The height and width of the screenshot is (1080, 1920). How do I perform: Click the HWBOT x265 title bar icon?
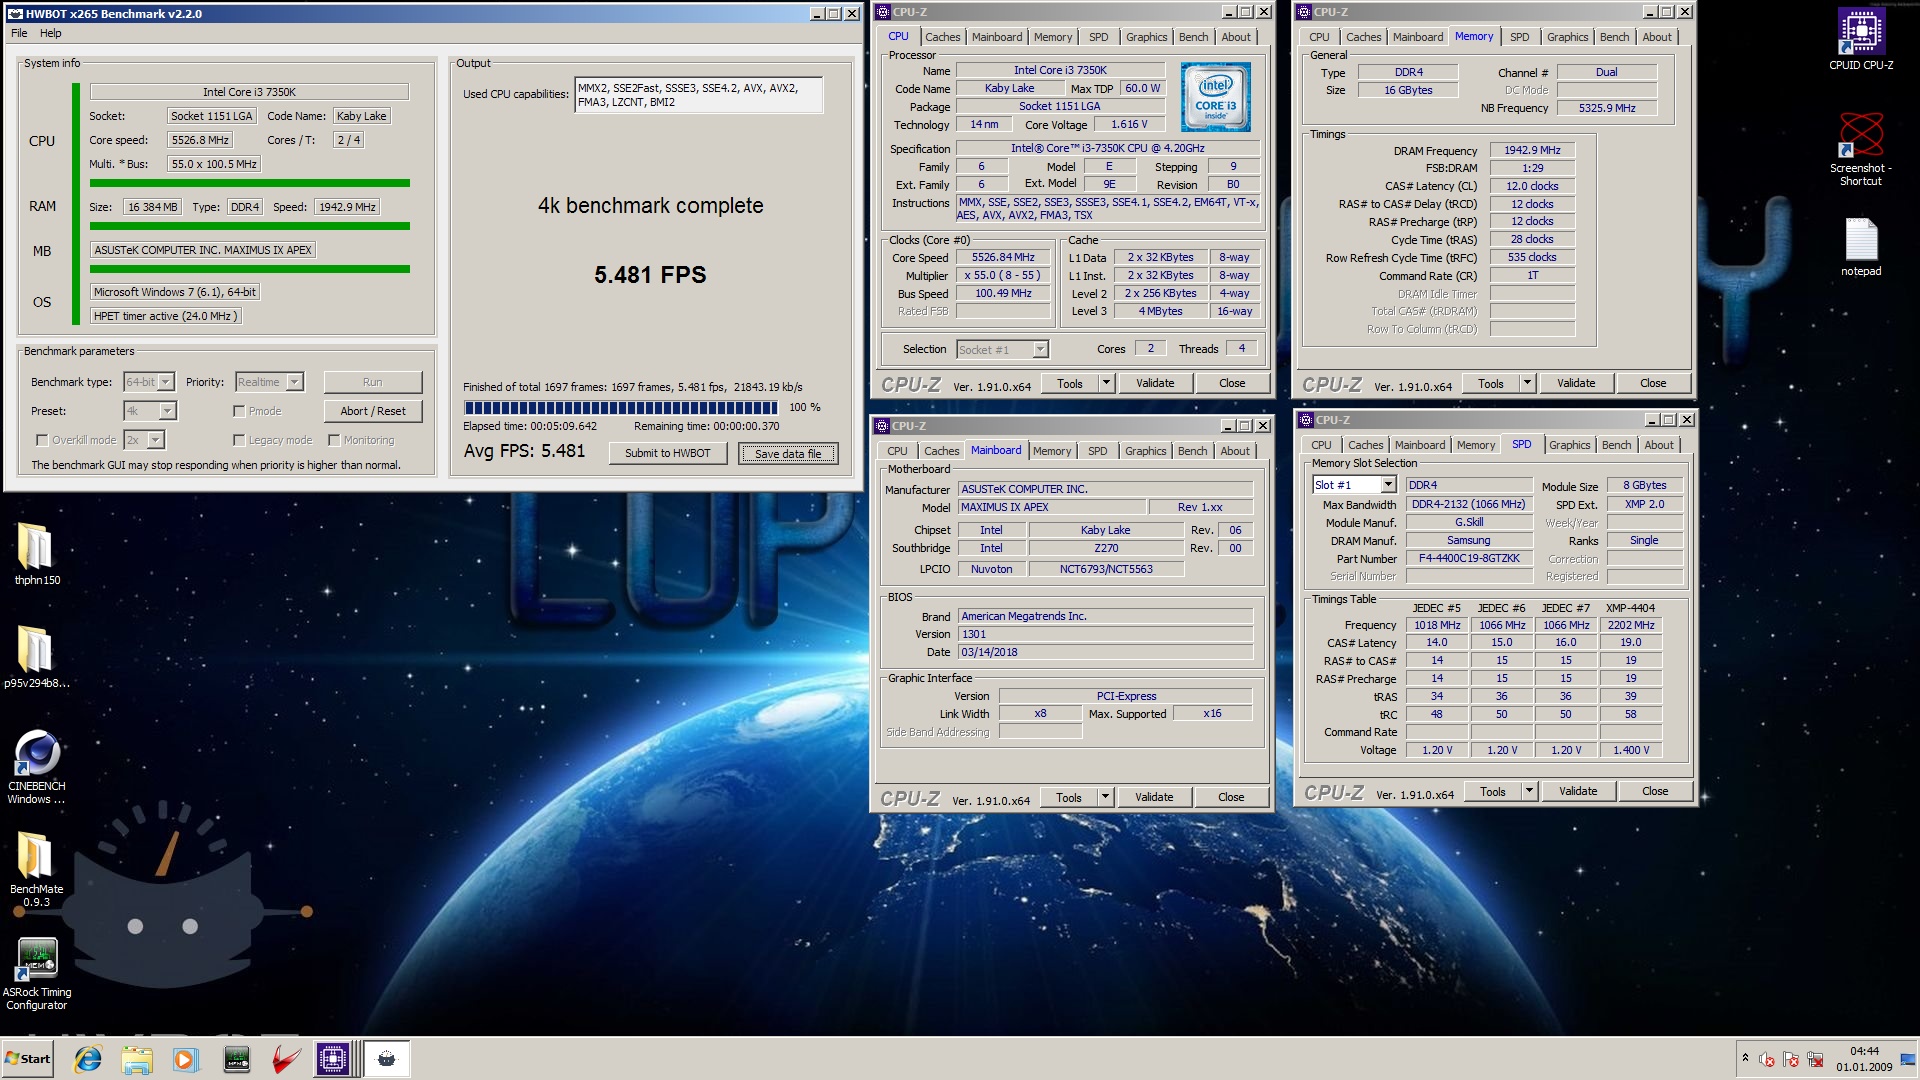tap(15, 13)
